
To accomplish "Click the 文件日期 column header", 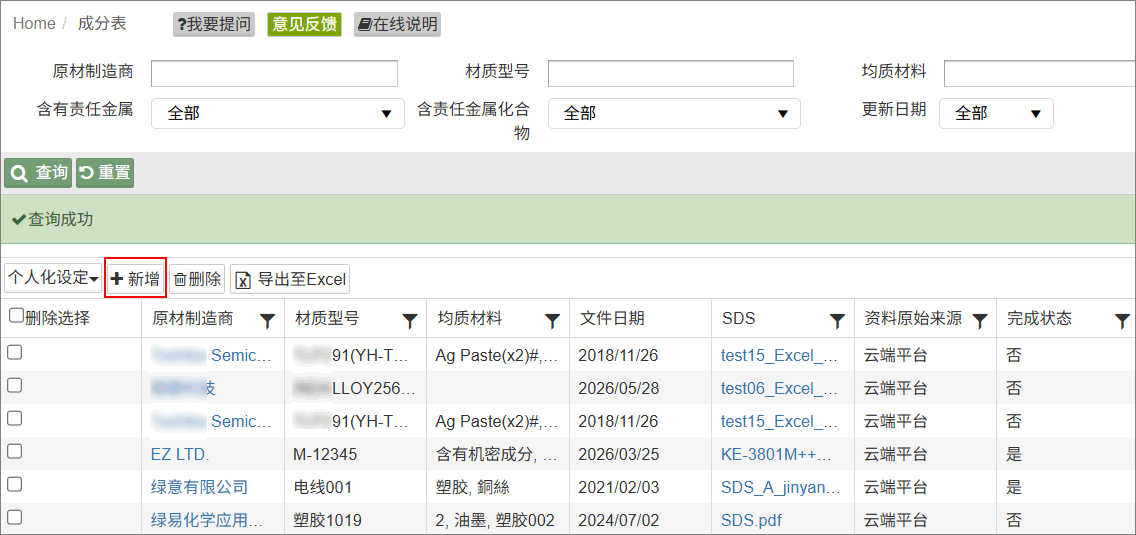I will pyautogui.click(x=612, y=318).
